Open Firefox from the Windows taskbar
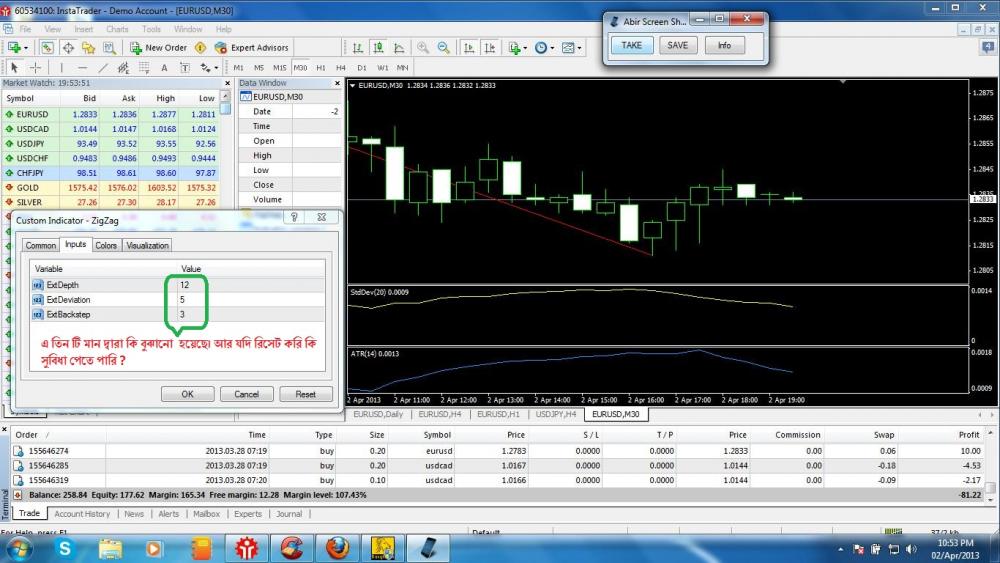Screen dimensions: 1000x563 pos(337,548)
